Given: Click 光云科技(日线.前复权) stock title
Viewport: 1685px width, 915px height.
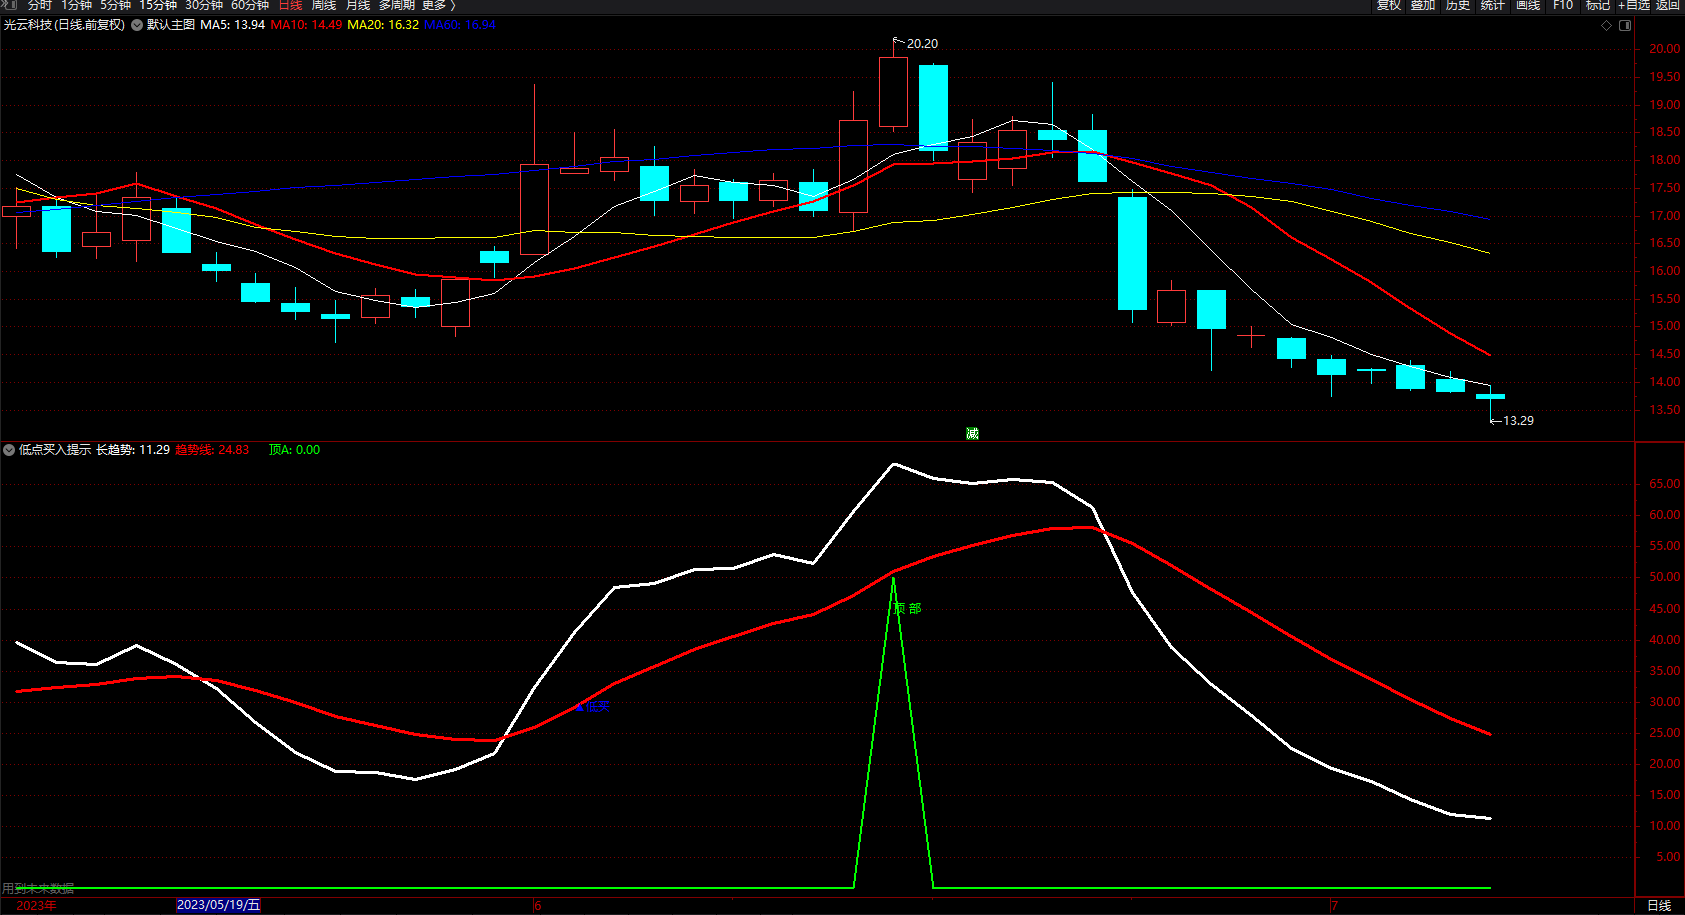Looking at the screenshot, I should [64, 25].
